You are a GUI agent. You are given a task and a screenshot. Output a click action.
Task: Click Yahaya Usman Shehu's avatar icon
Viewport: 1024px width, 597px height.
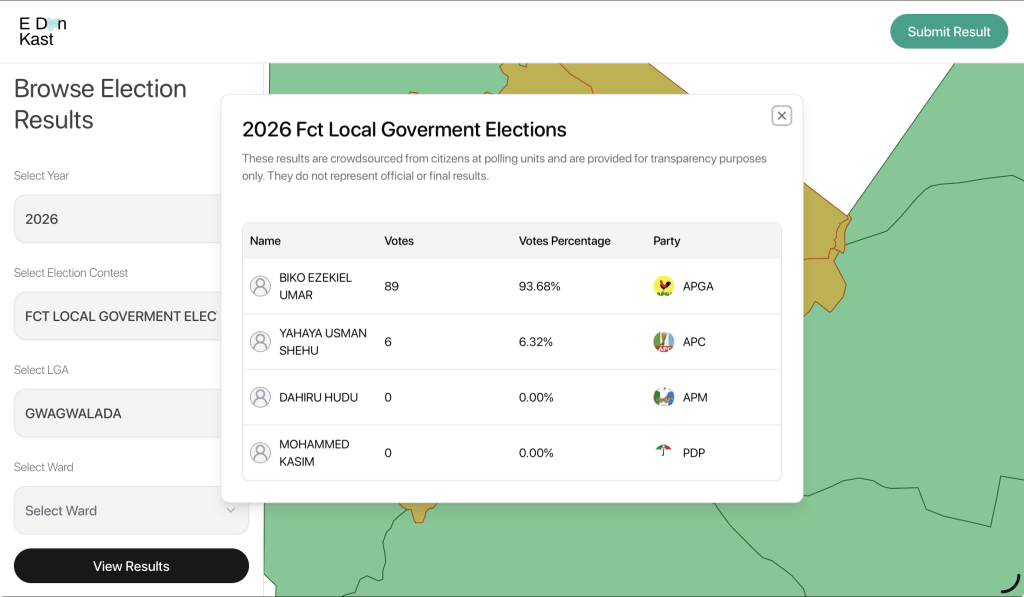260,342
